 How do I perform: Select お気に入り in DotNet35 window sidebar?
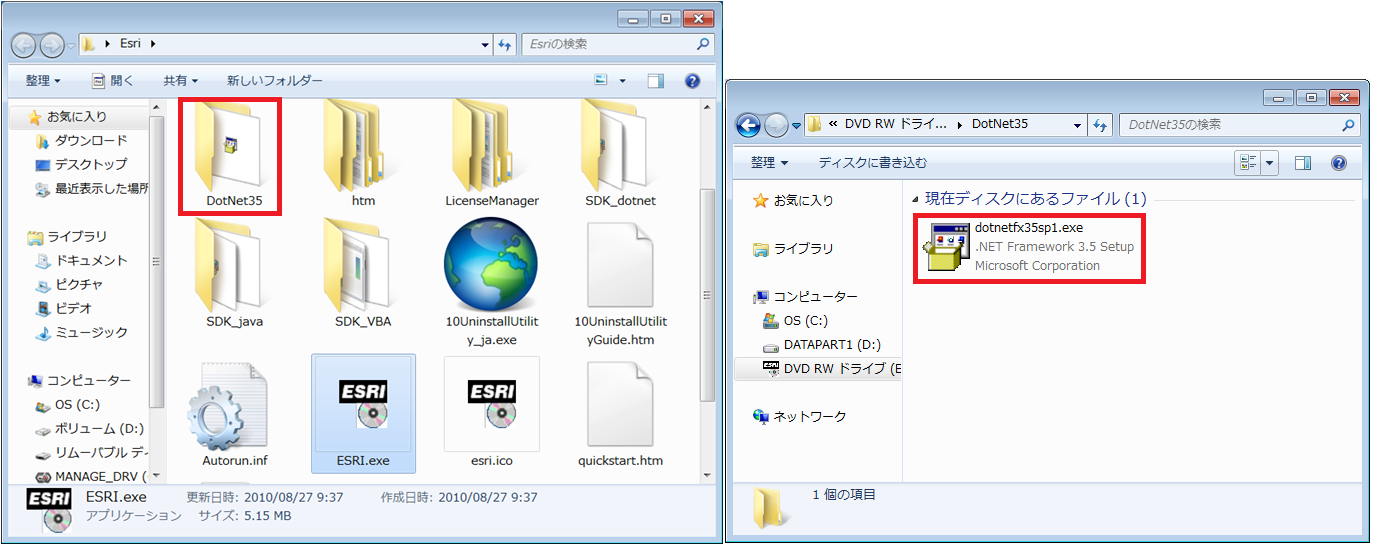click(793, 200)
